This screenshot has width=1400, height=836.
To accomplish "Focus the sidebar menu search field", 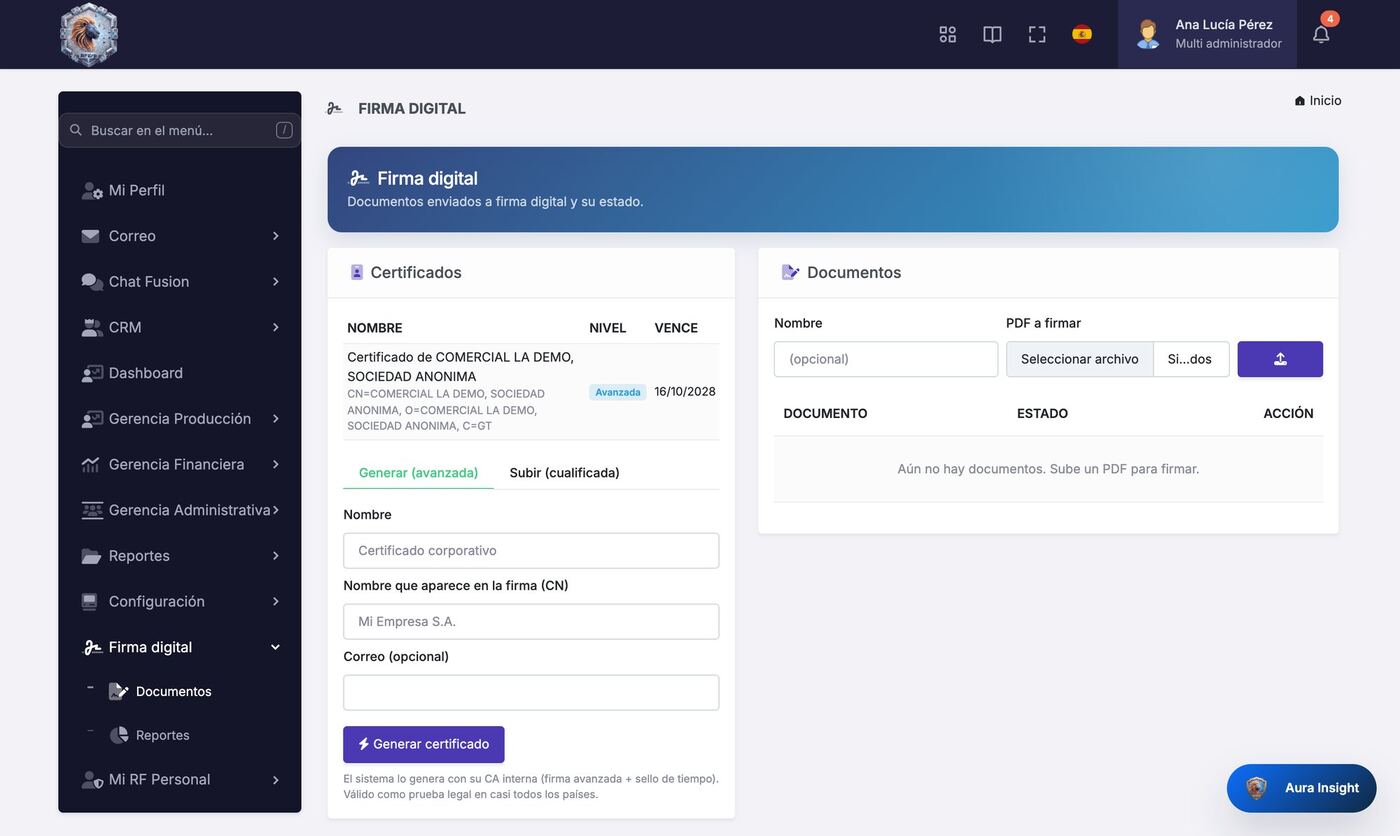I will [x=180, y=130].
